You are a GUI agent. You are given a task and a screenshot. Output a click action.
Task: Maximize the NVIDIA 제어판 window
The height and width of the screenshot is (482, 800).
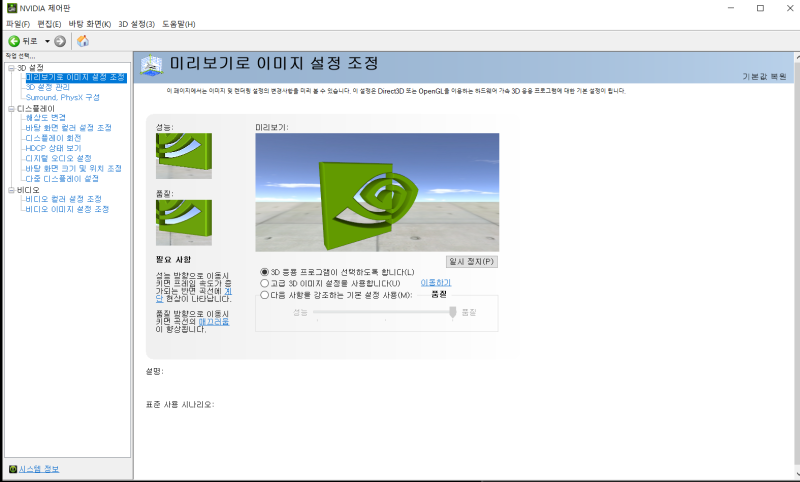(760, 8)
